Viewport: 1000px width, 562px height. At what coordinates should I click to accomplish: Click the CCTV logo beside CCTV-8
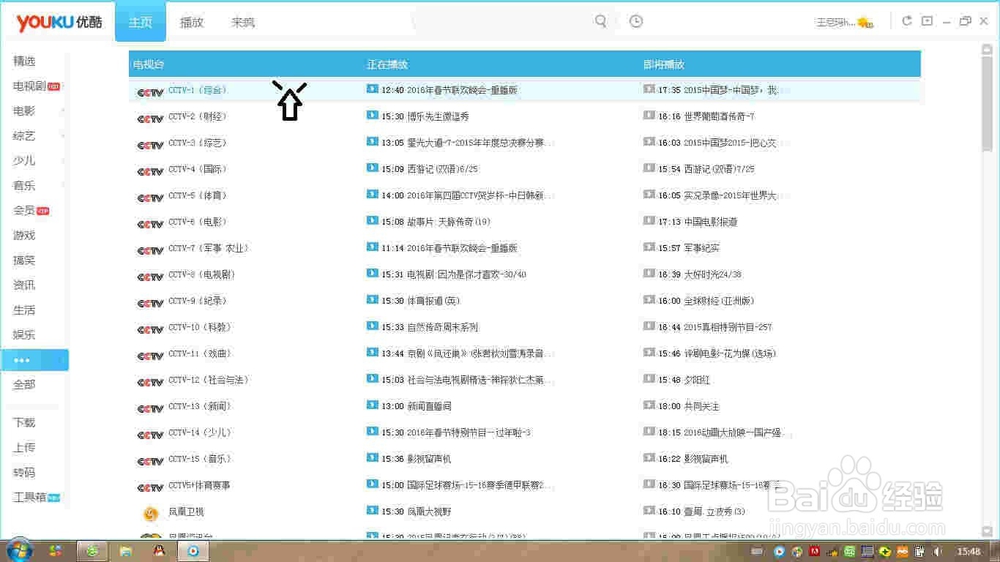(151, 277)
